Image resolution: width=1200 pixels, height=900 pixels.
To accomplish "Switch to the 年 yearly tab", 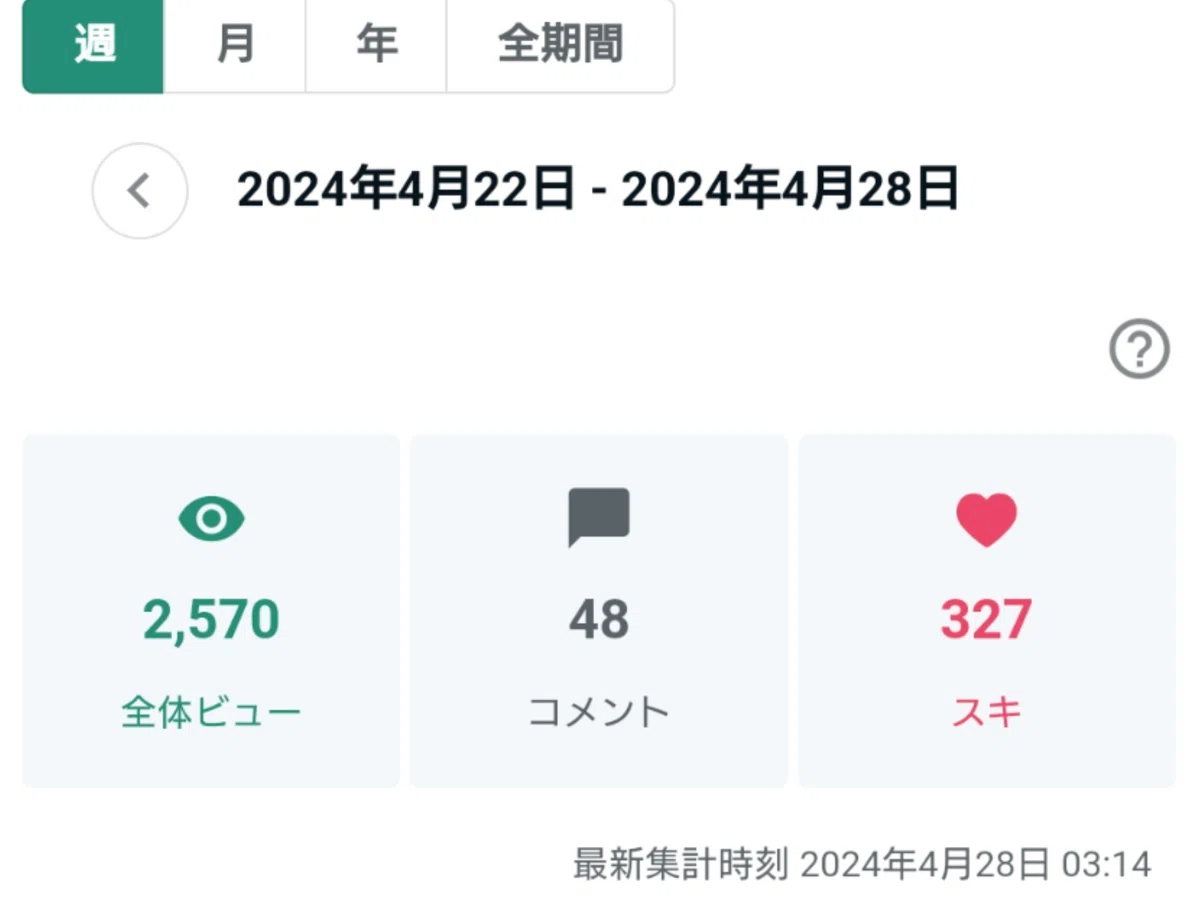I will (376, 46).
